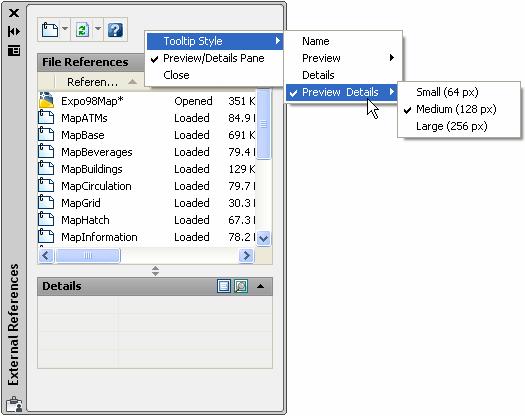Click the Manage Xrefs icon at the palette bottom
The image size is (525, 416).
coord(14,404)
